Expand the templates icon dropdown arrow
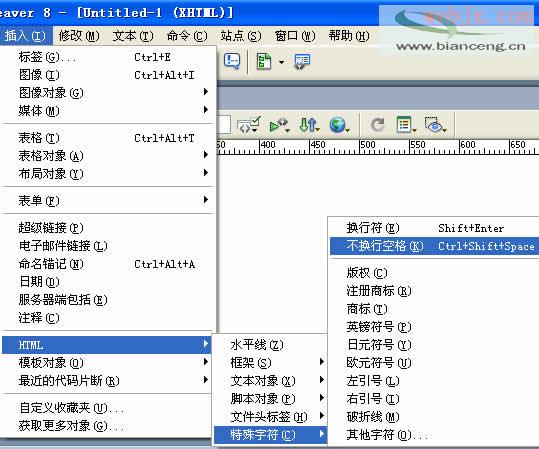Viewport: 539px width, 449px height. [282, 62]
